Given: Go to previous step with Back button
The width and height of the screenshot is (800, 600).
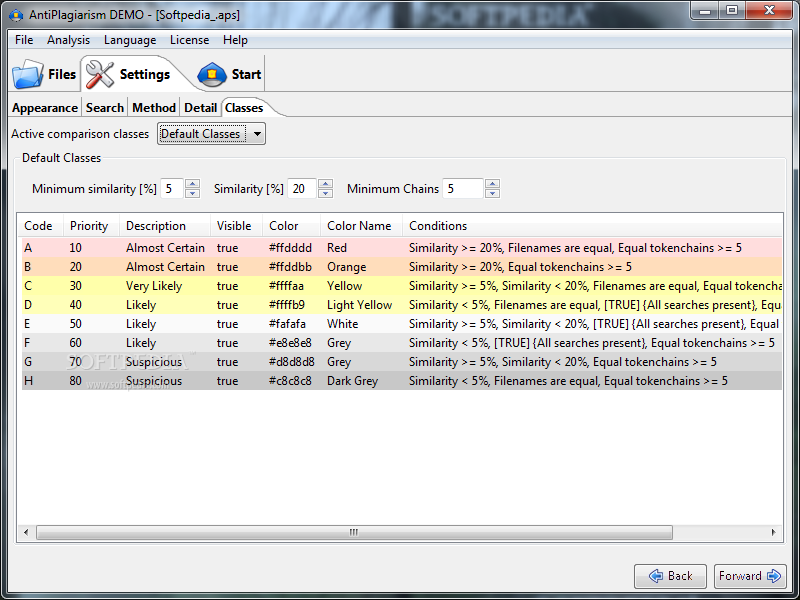Looking at the screenshot, I should click(x=670, y=576).
